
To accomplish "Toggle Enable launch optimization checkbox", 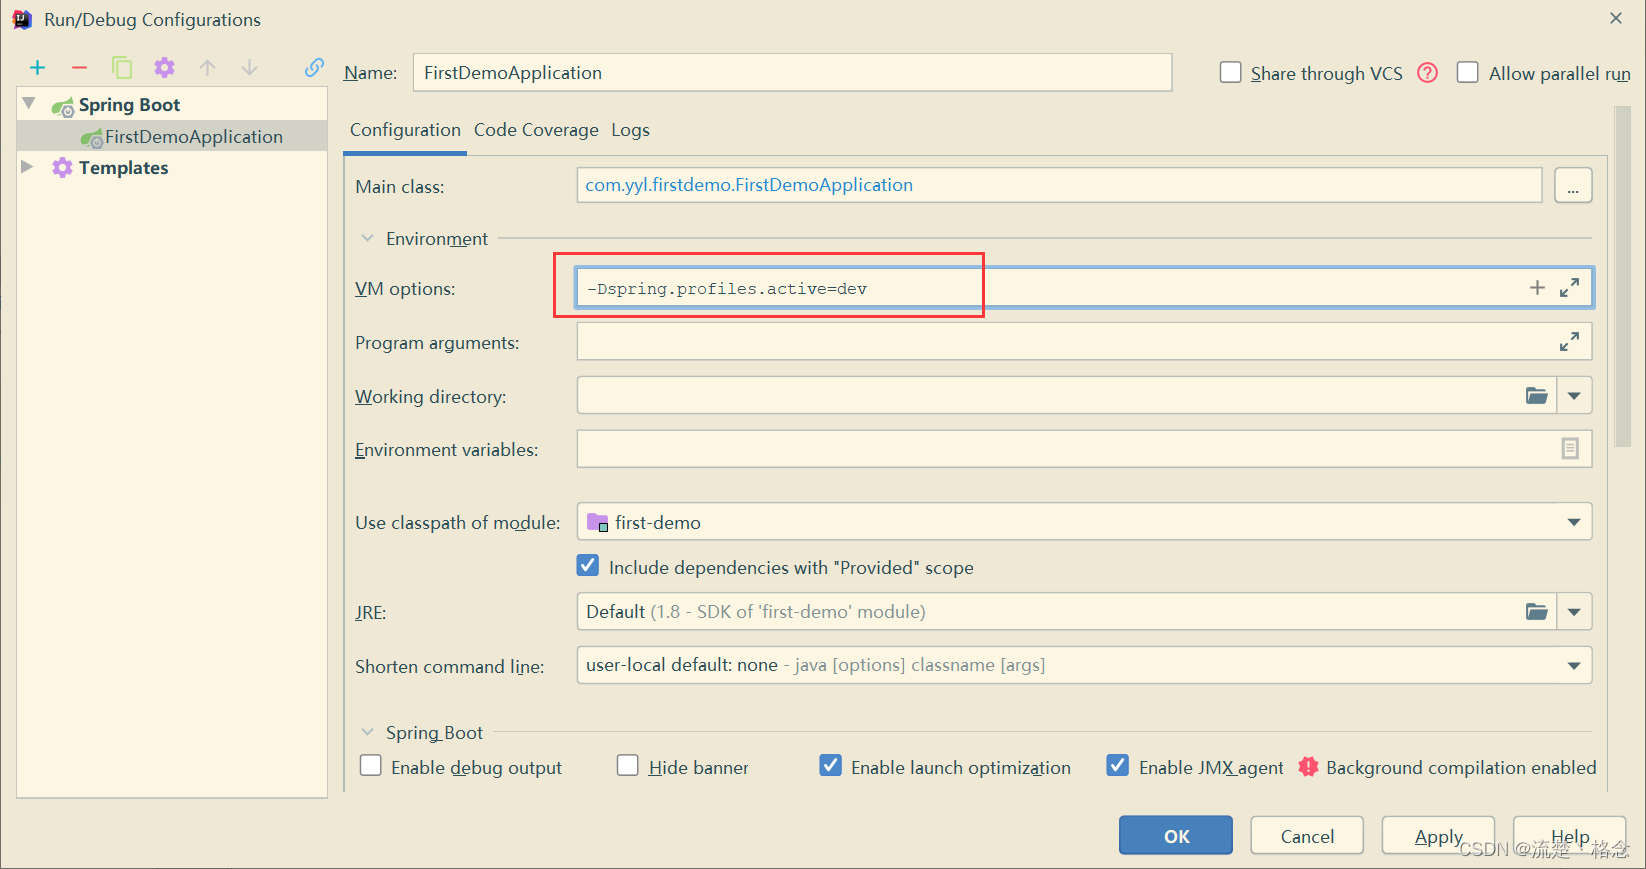I will [x=830, y=766].
